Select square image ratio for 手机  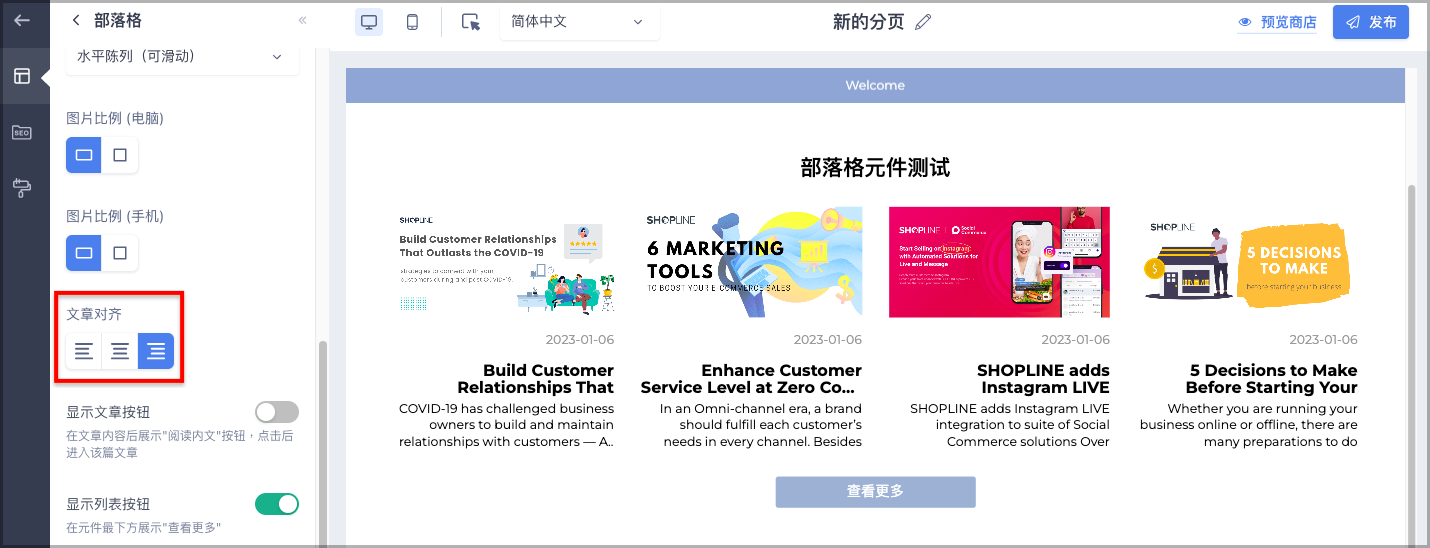pos(120,253)
